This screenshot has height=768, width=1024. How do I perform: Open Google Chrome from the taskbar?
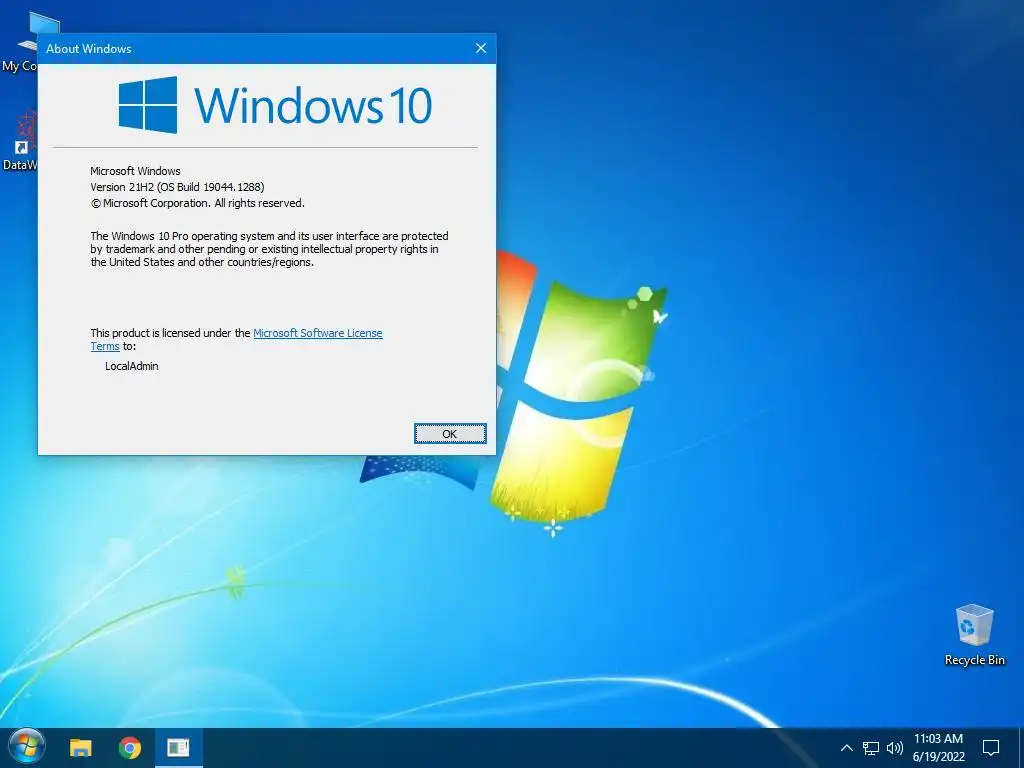coord(130,748)
